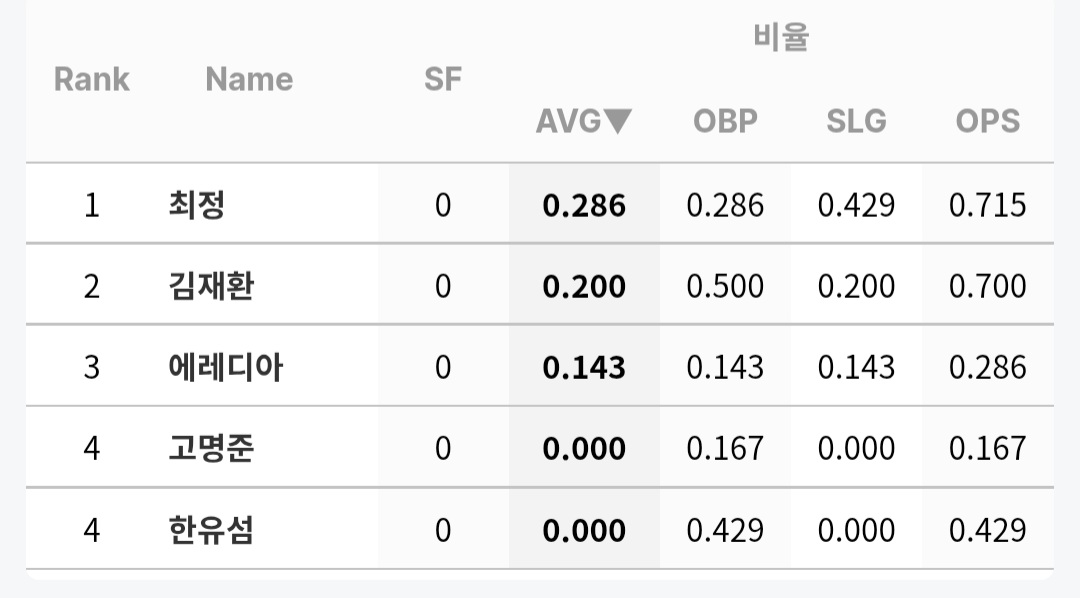
Task: Open player 최정's profile link
Action: 197,205
